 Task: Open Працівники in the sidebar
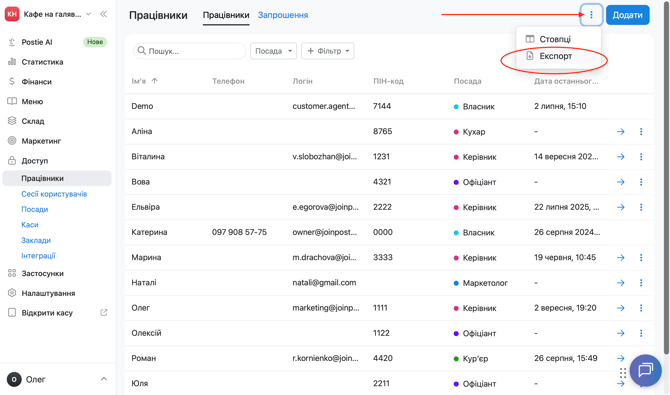coord(57,178)
